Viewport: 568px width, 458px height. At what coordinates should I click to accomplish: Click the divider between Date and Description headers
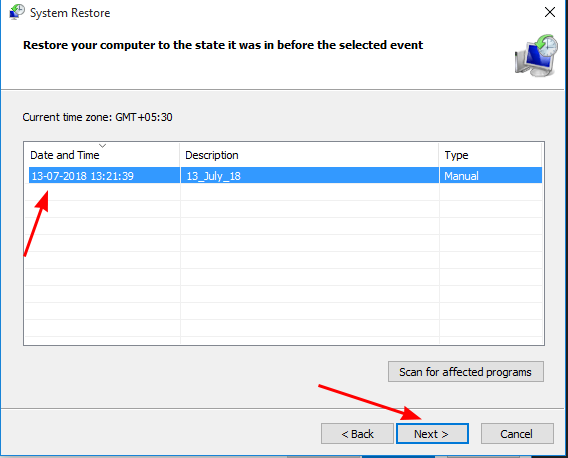coord(180,155)
